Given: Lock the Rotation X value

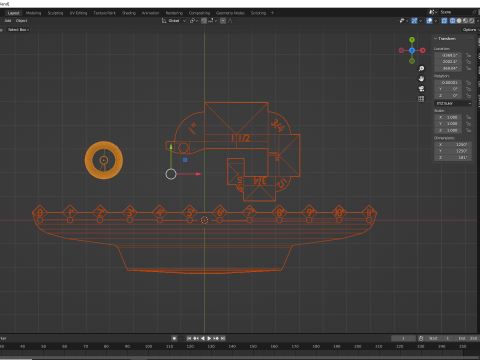Looking at the screenshot, I should pyautogui.click(x=469, y=83).
